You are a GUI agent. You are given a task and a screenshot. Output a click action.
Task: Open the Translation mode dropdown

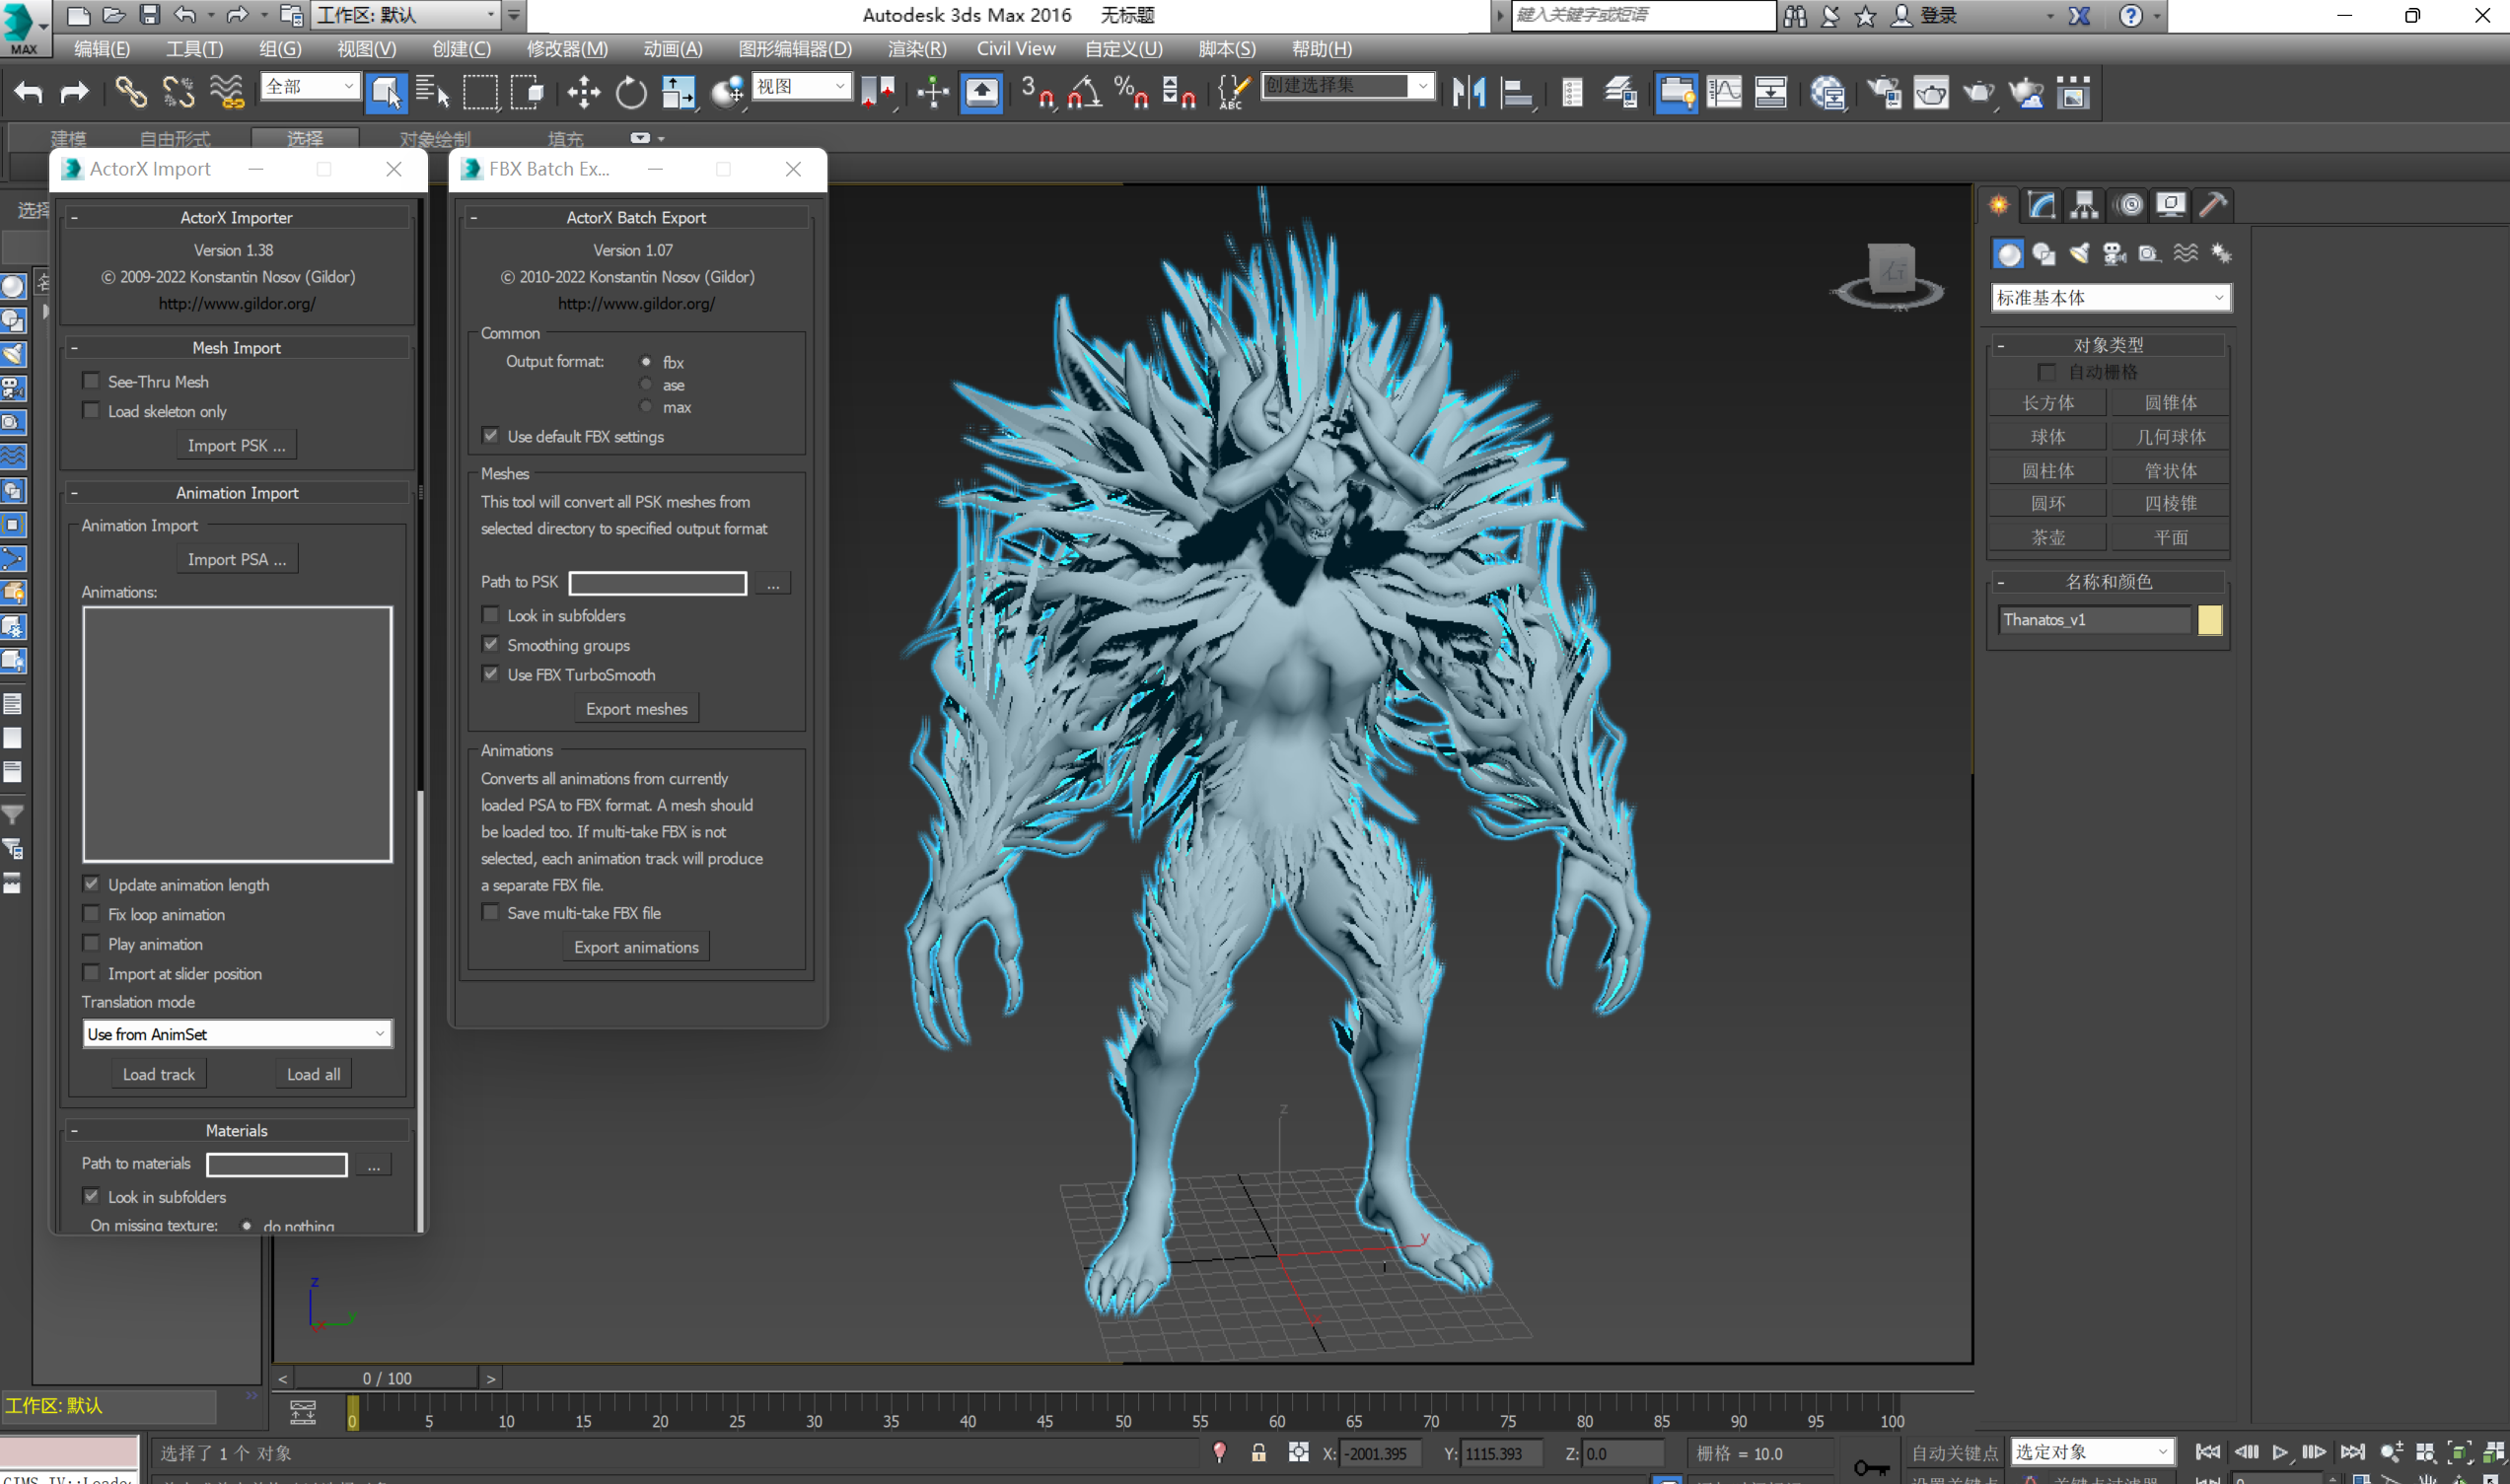238,1034
